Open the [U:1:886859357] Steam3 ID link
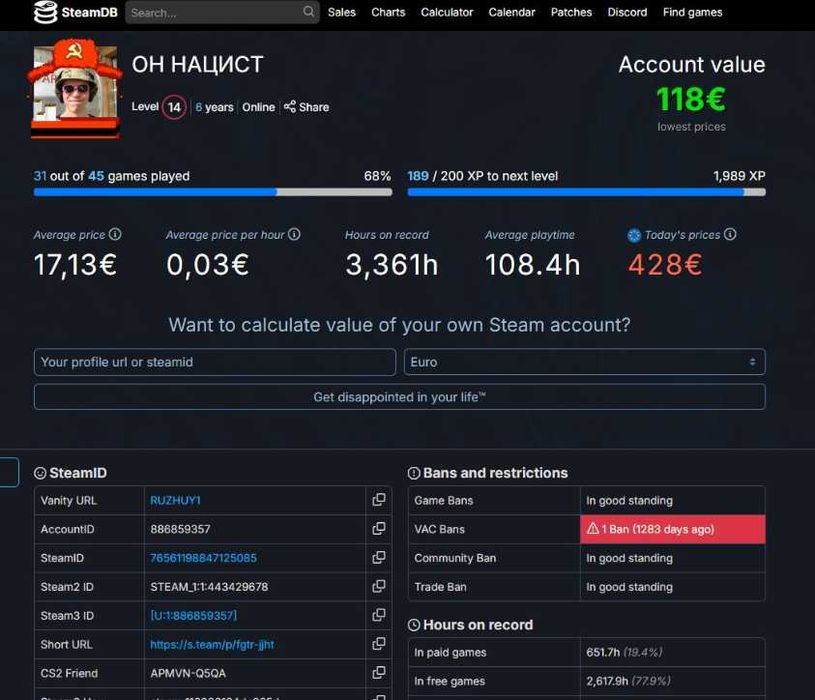The height and width of the screenshot is (700, 815). pyautogui.click(x=193, y=615)
